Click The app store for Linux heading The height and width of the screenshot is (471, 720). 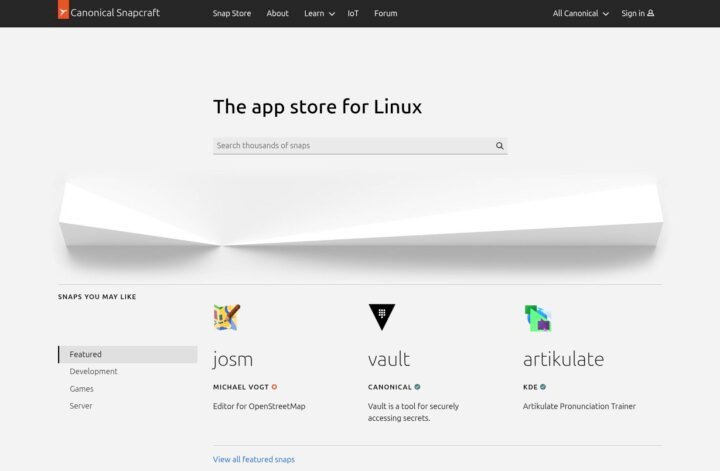(317, 107)
